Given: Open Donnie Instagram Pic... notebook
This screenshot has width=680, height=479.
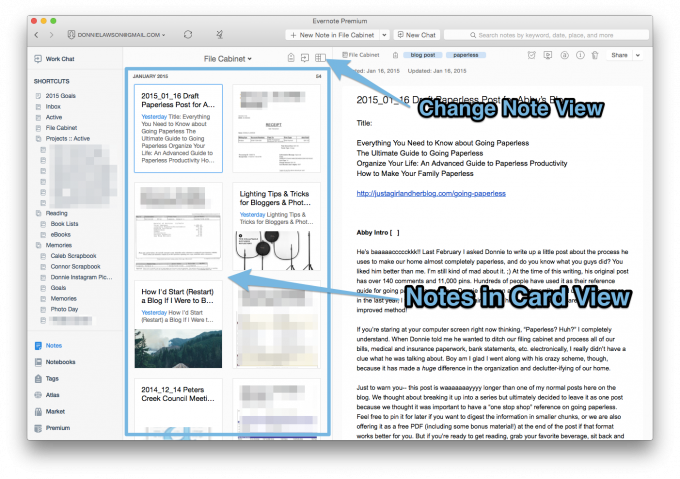Looking at the screenshot, I should pyautogui.click(x=76, y=277).
